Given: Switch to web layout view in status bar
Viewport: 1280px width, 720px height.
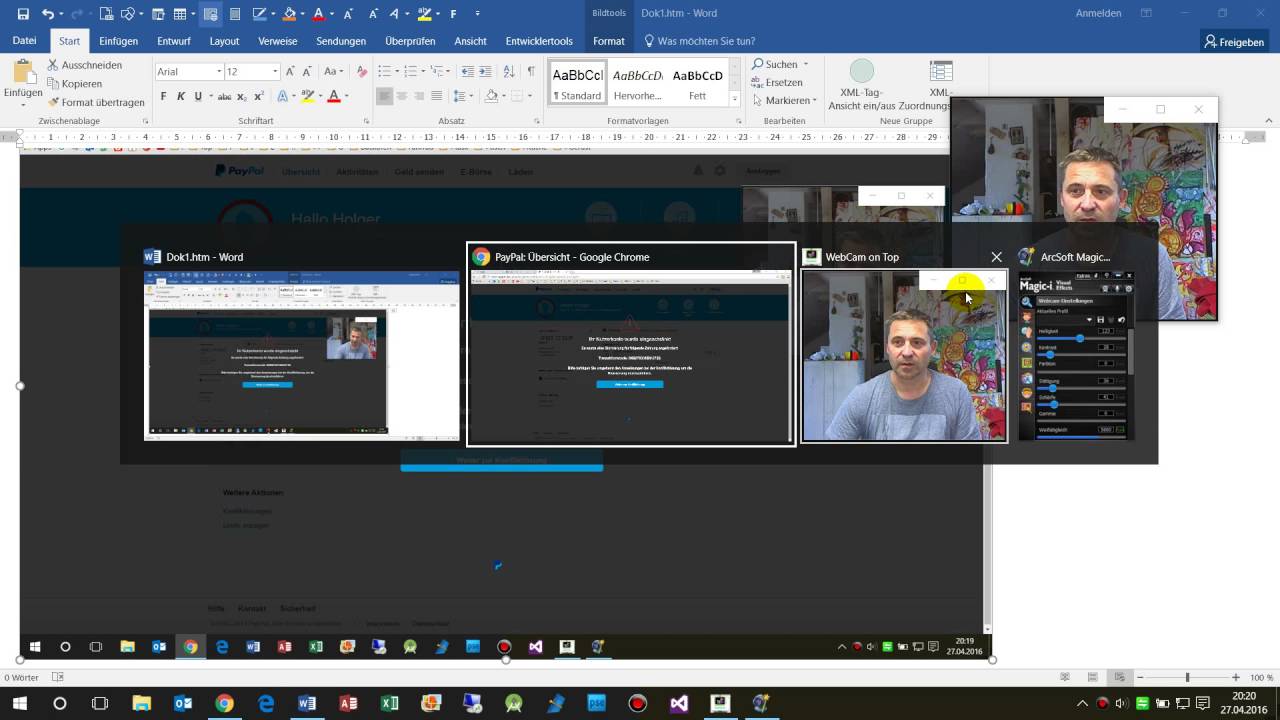Looking at the screenshot, I should 1120,677.
